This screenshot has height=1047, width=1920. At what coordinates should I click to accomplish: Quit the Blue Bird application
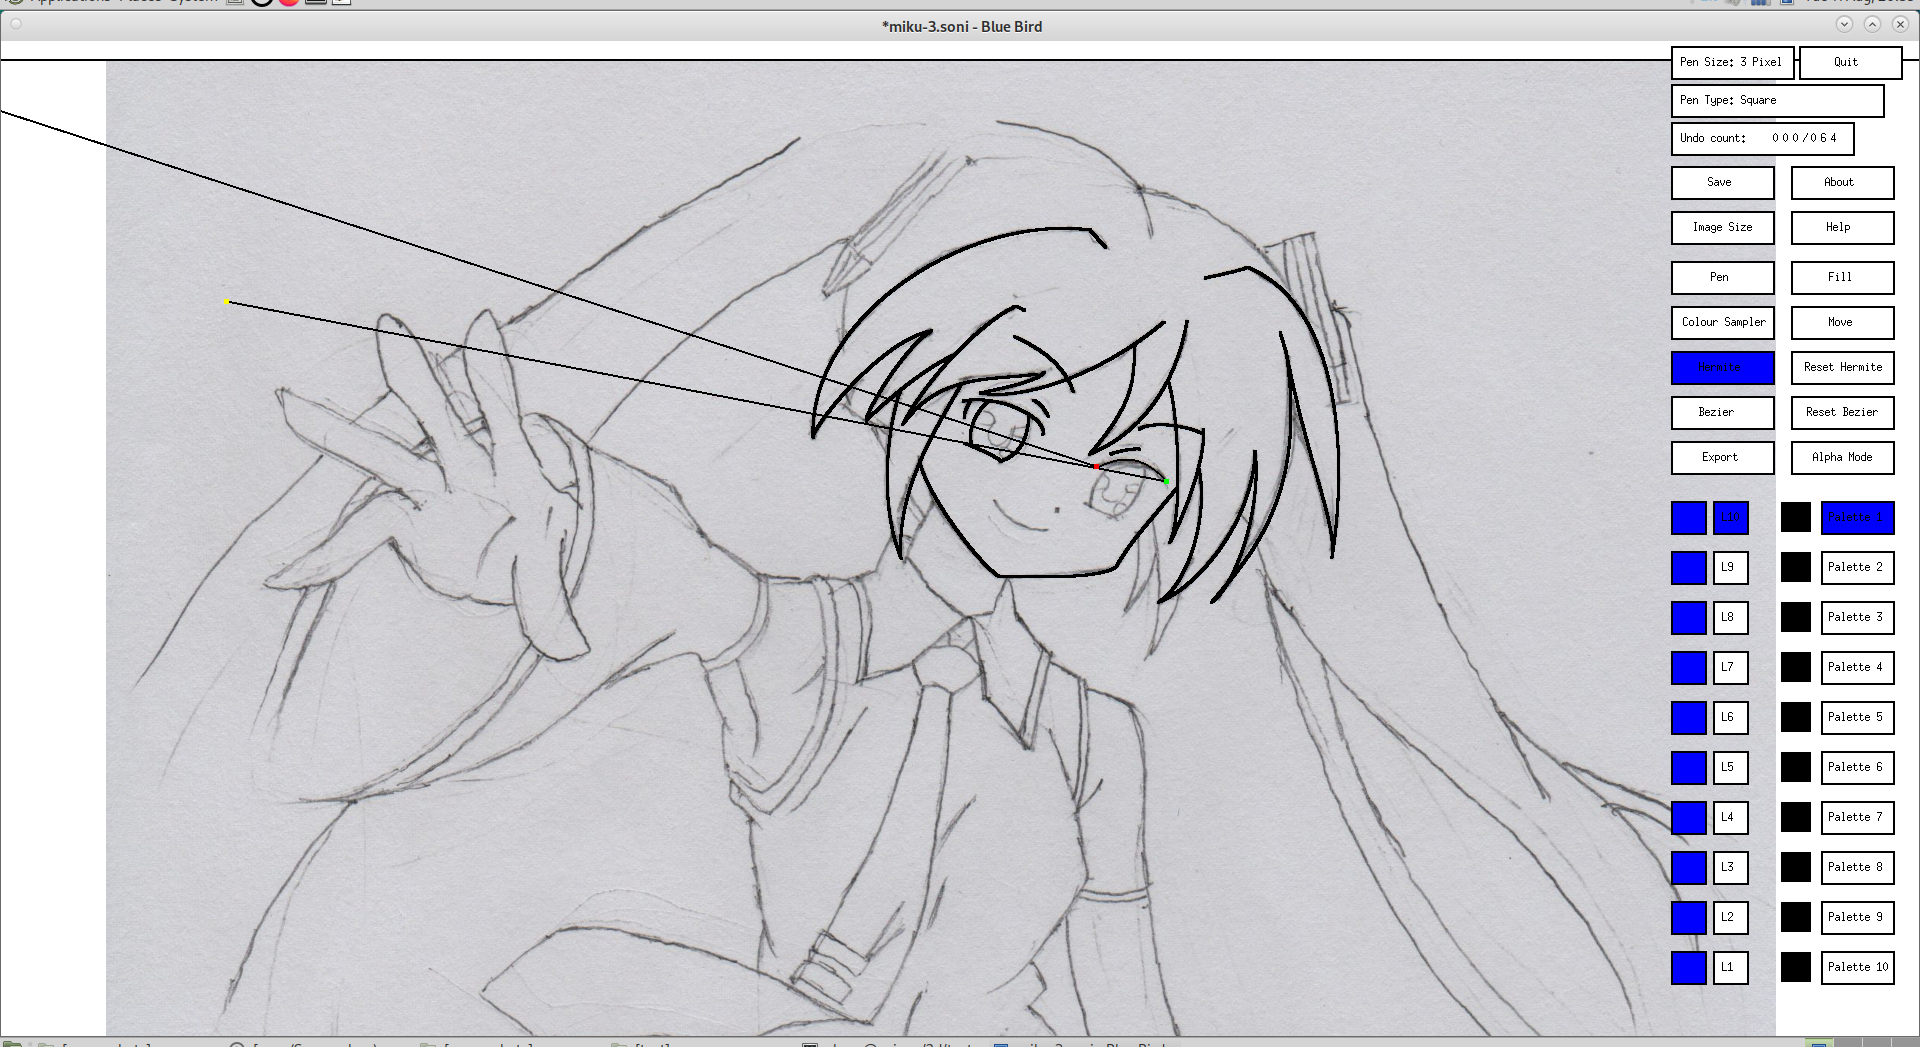1850,62
